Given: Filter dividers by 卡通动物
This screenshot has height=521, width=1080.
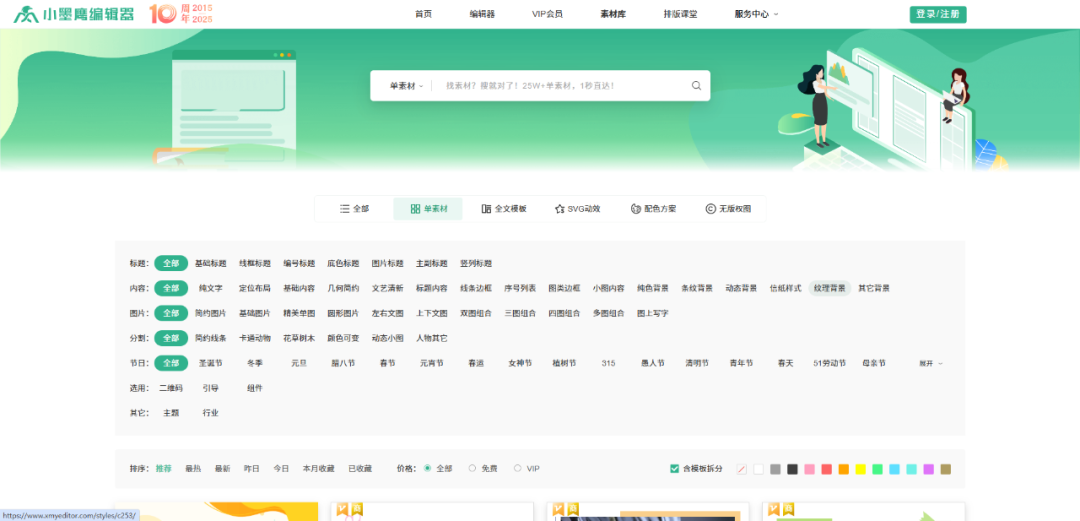Looking at the screenshot, I should point(255,338).
